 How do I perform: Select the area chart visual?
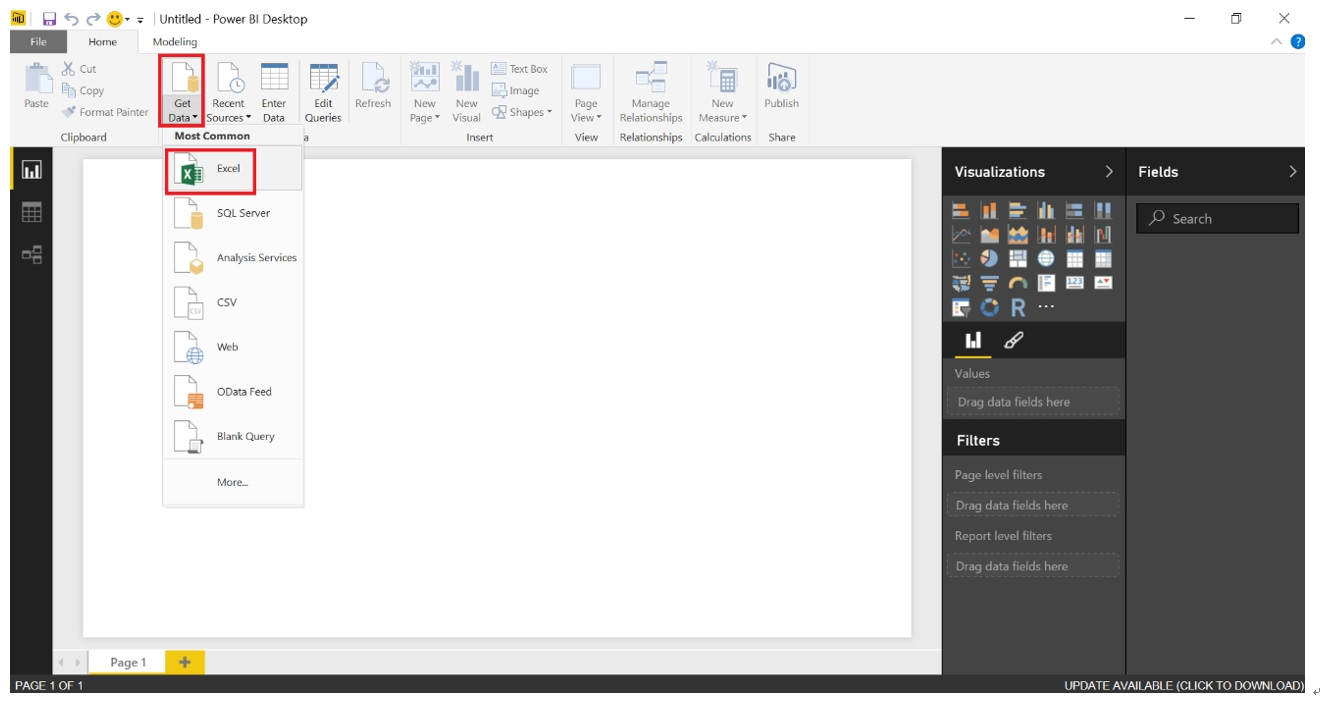[990, 234]
